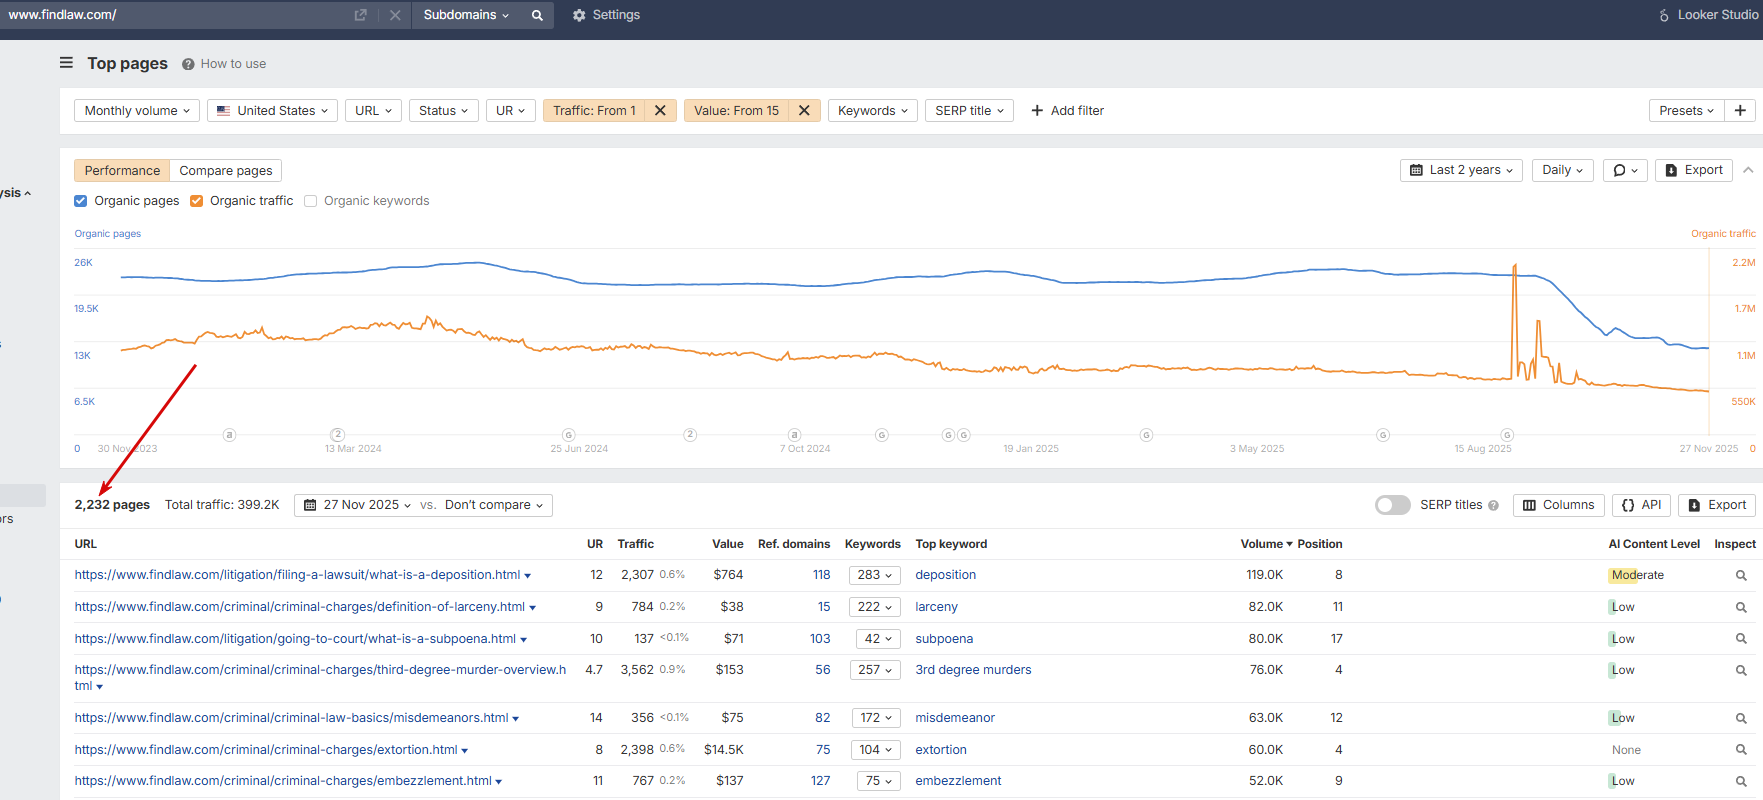Change the Daily granularity dropdown
1763x800 pixels.
pos(1562,170)
